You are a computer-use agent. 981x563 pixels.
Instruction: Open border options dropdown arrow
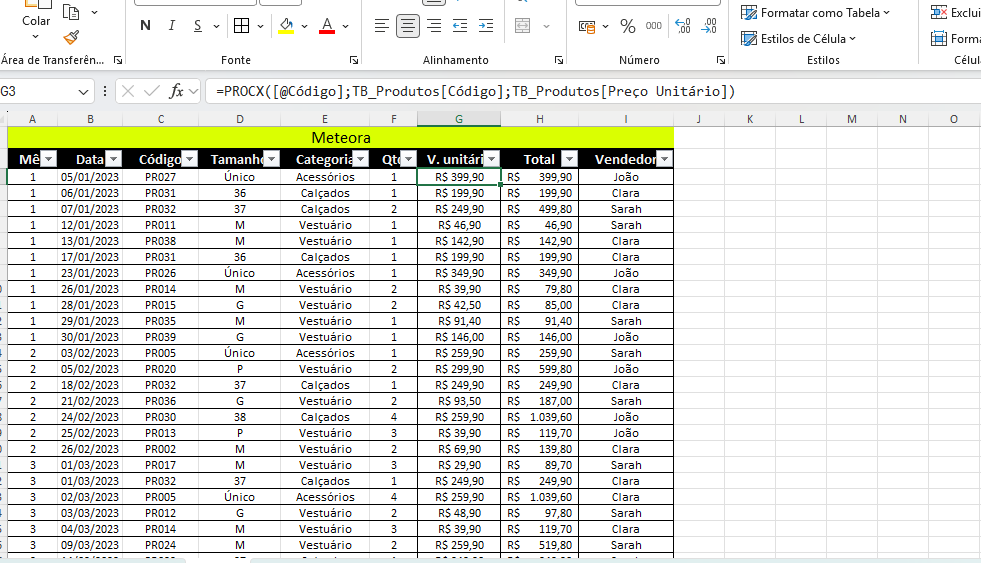[260, 26]
